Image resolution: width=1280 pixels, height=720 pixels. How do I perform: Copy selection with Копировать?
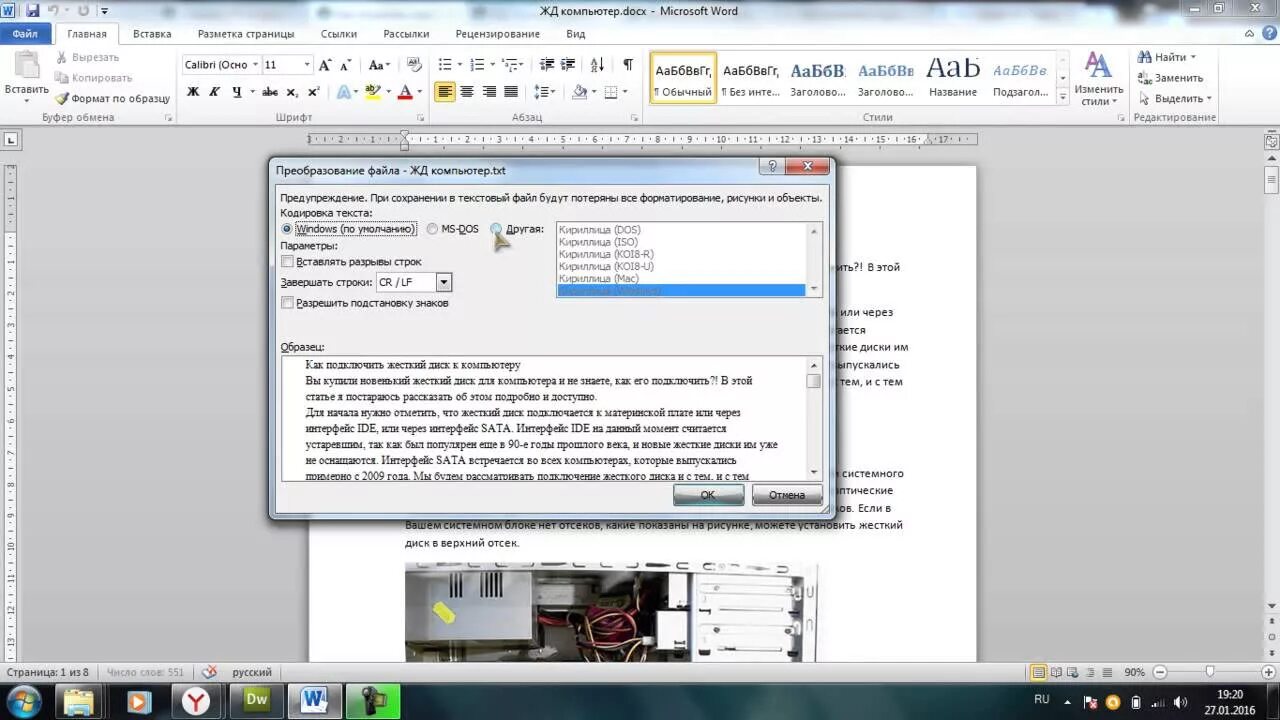pyautogui.click(x=93, y=78)
